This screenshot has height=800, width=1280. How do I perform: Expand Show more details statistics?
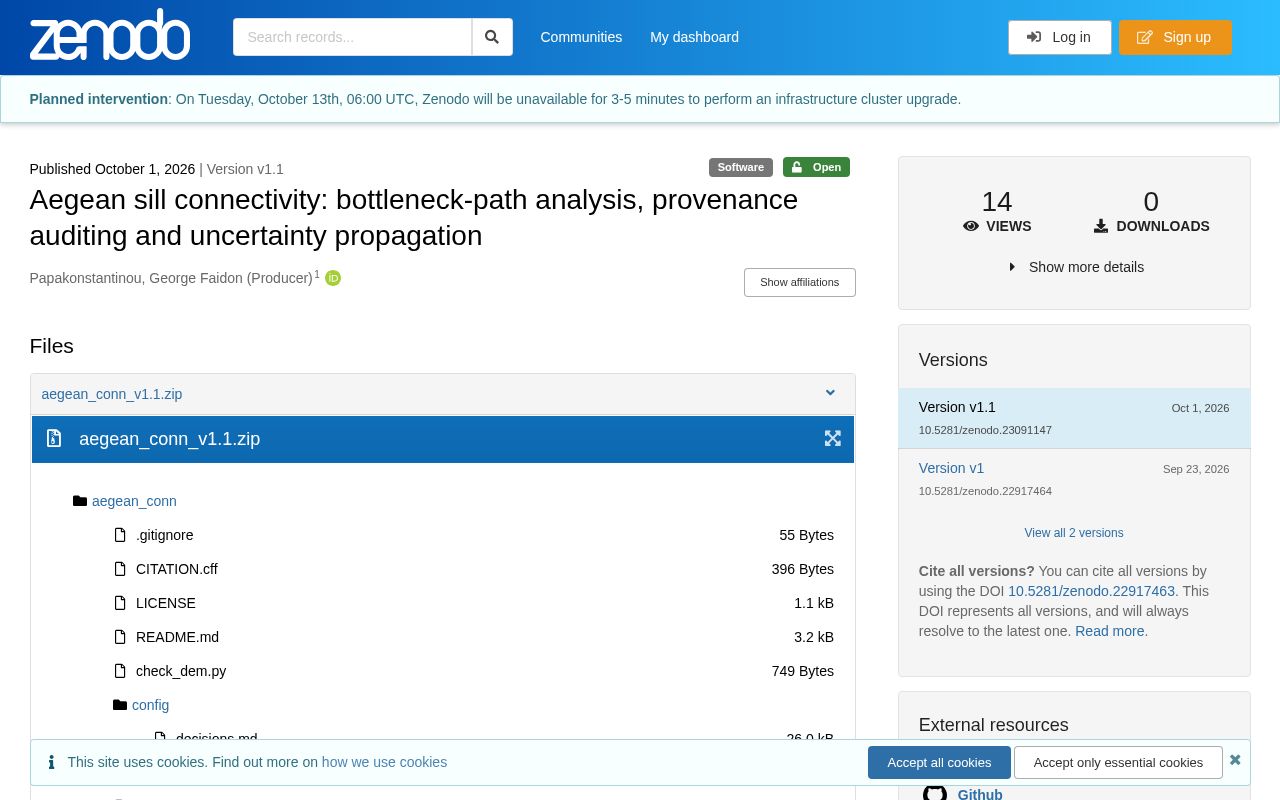(1076, 267)
